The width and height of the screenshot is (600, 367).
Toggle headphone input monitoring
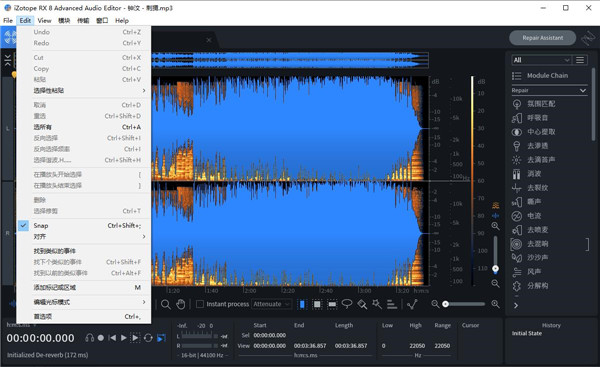(x=90, y=338)
